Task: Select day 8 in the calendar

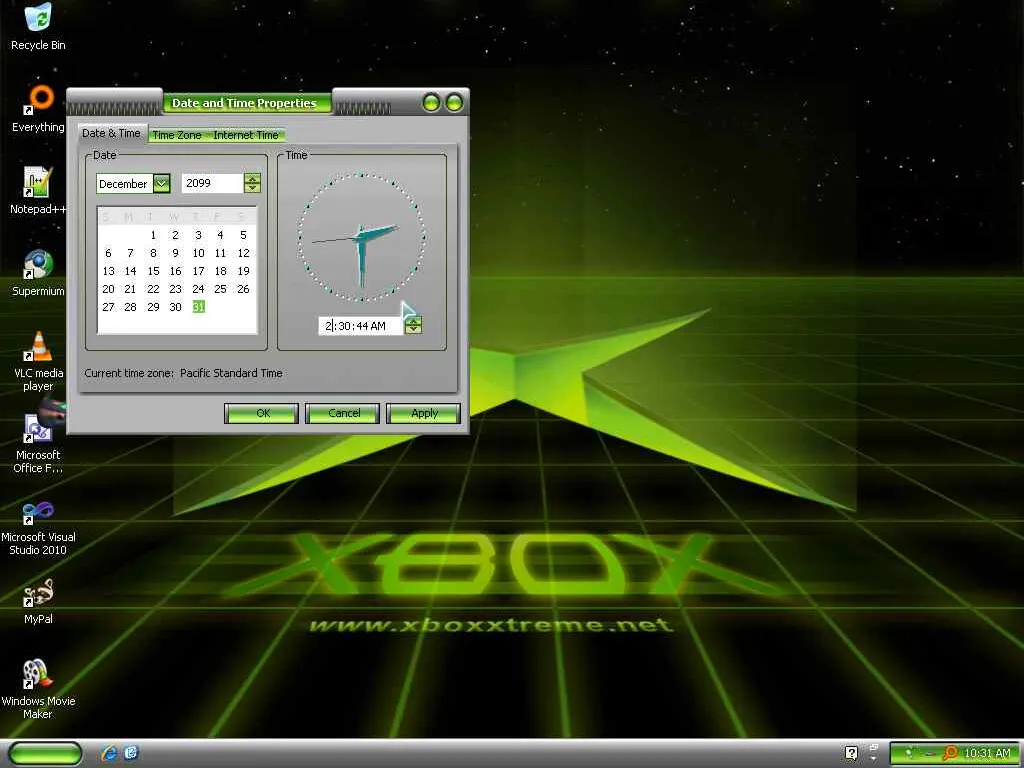Action: (x=153, y=253)
